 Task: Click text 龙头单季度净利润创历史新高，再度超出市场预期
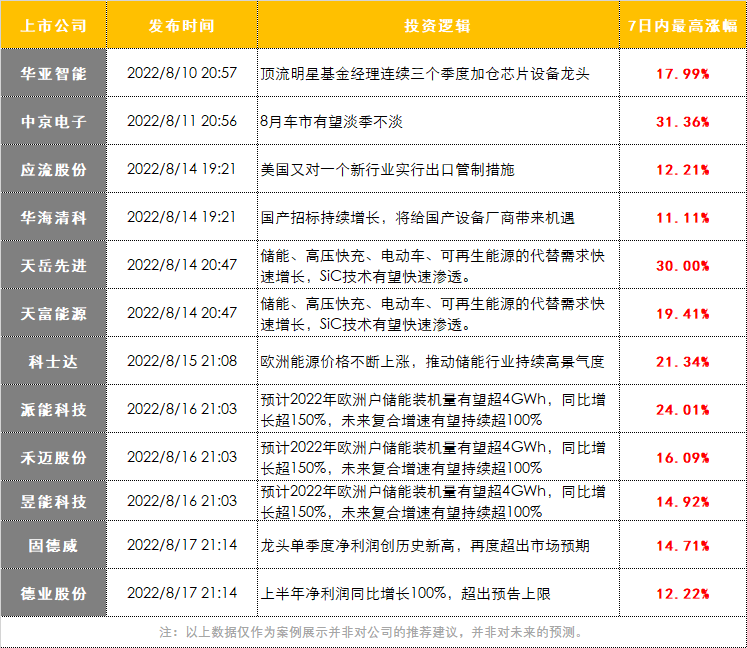tap(425, 546)
